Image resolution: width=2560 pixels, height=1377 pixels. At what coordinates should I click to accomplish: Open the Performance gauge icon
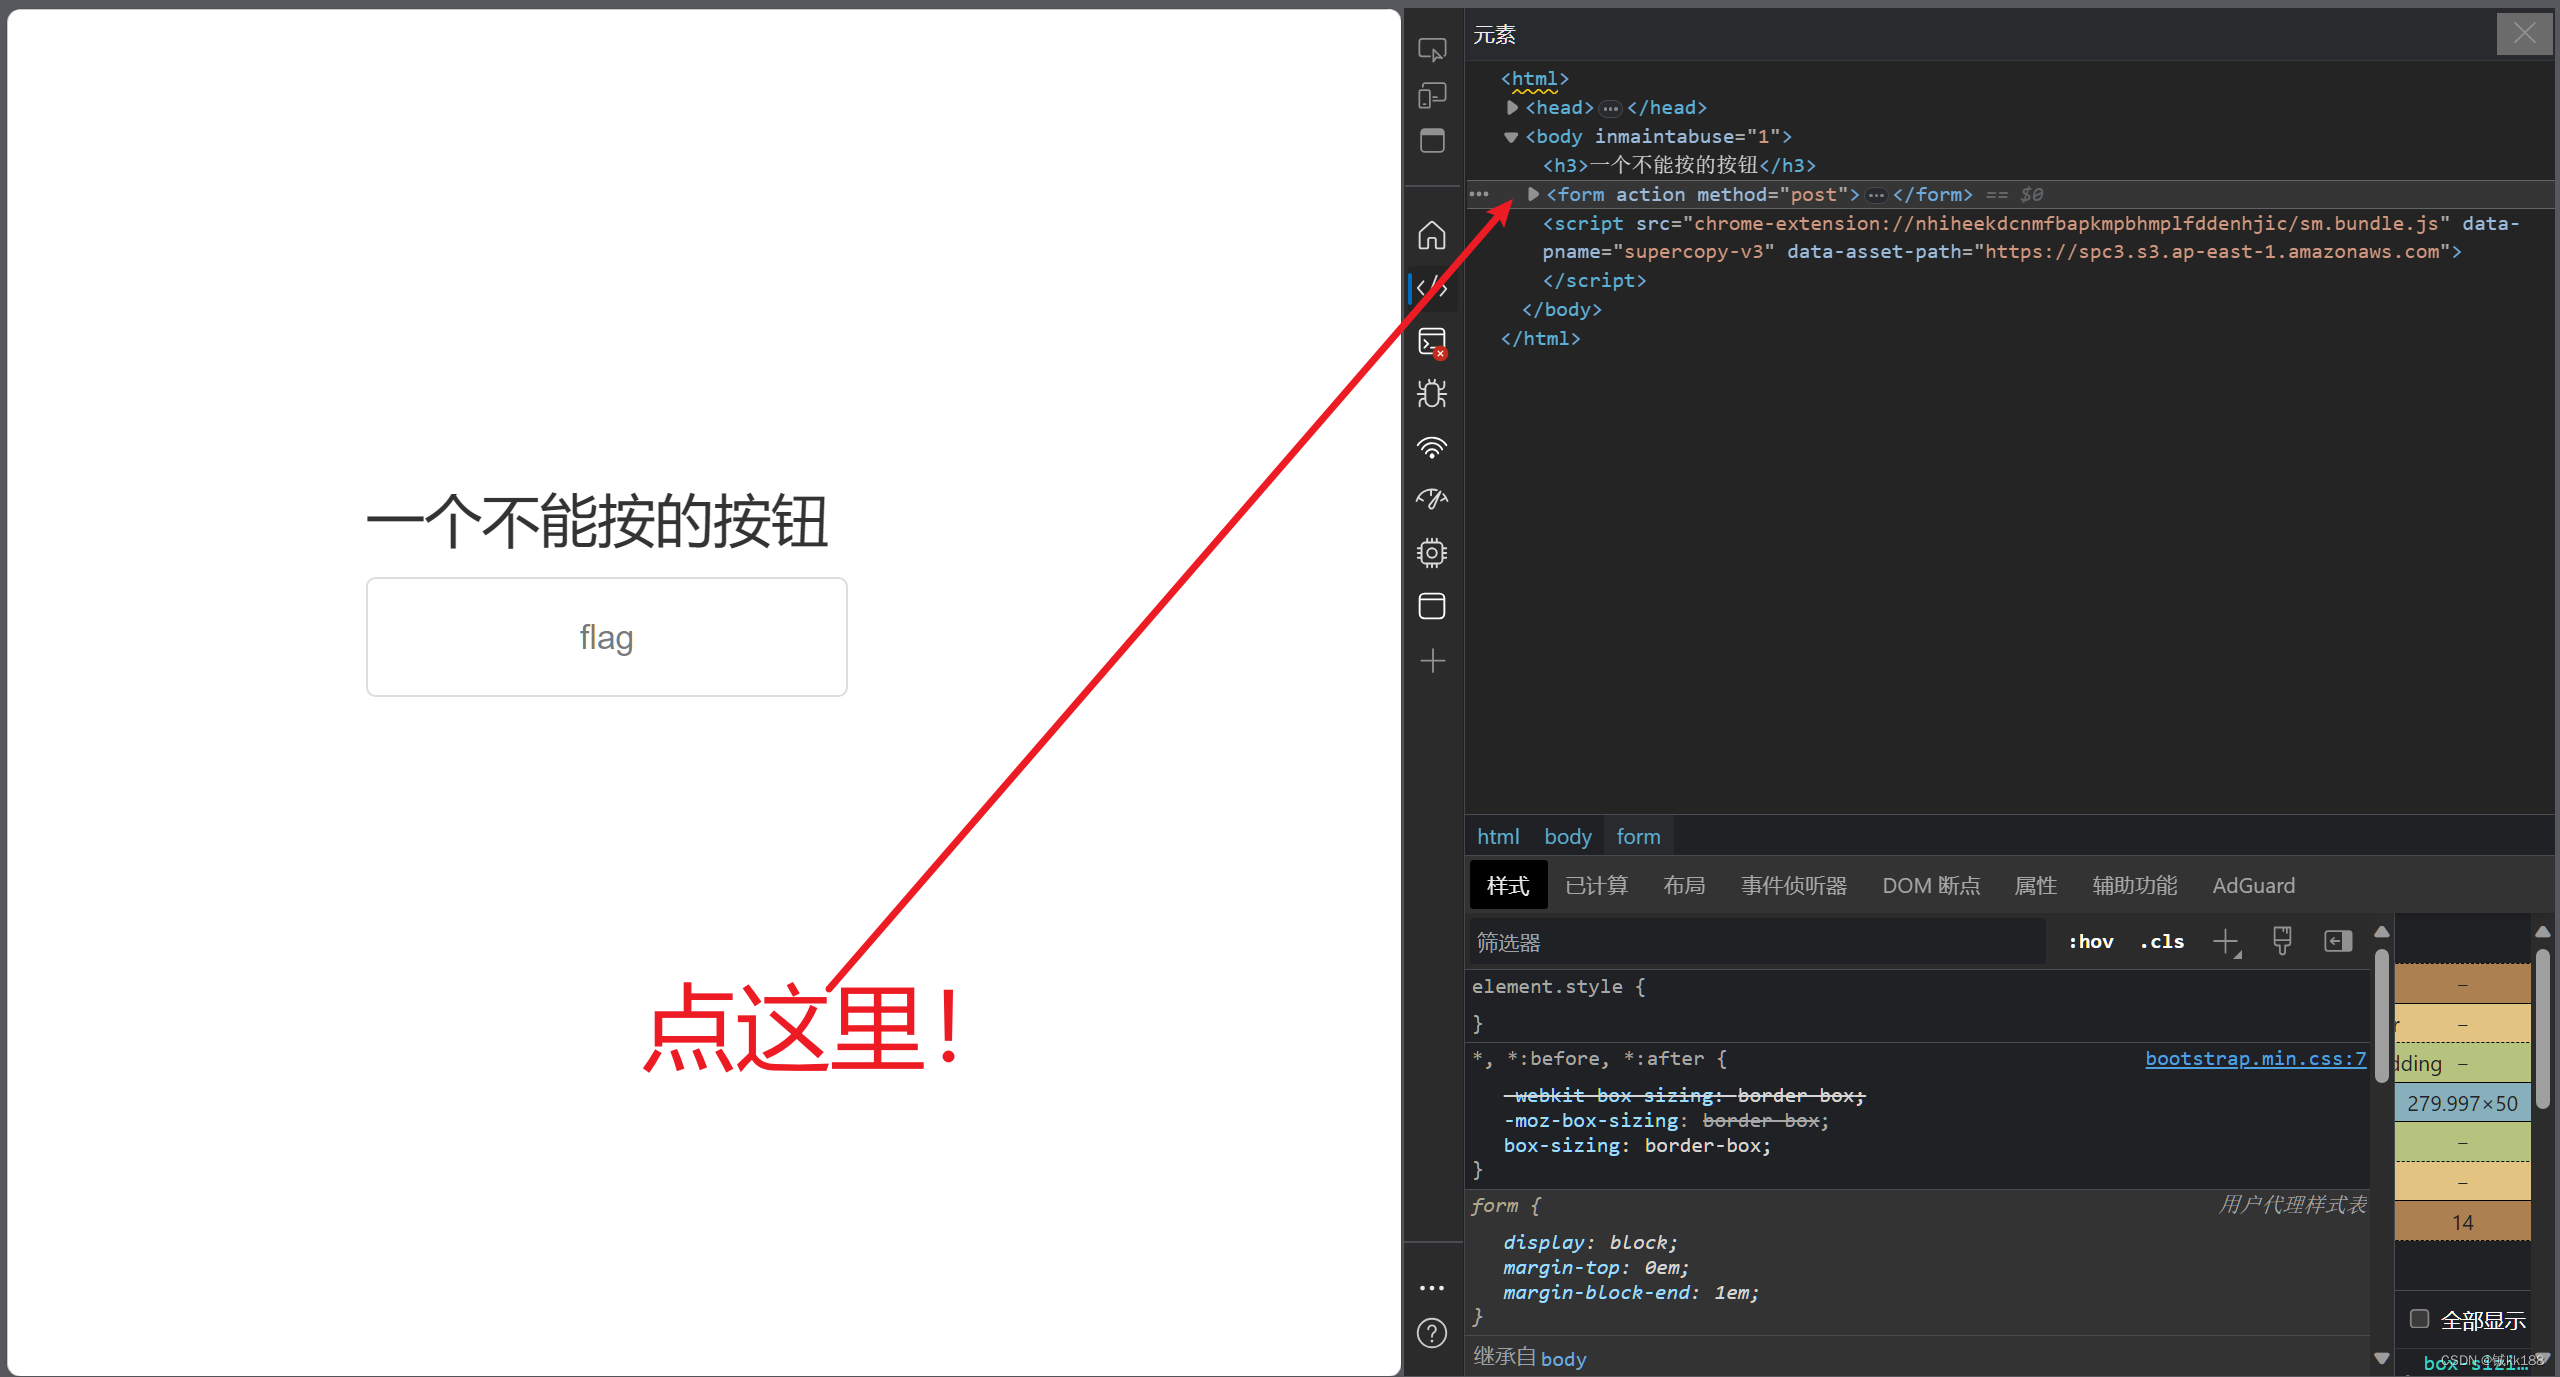[1432, 499]
